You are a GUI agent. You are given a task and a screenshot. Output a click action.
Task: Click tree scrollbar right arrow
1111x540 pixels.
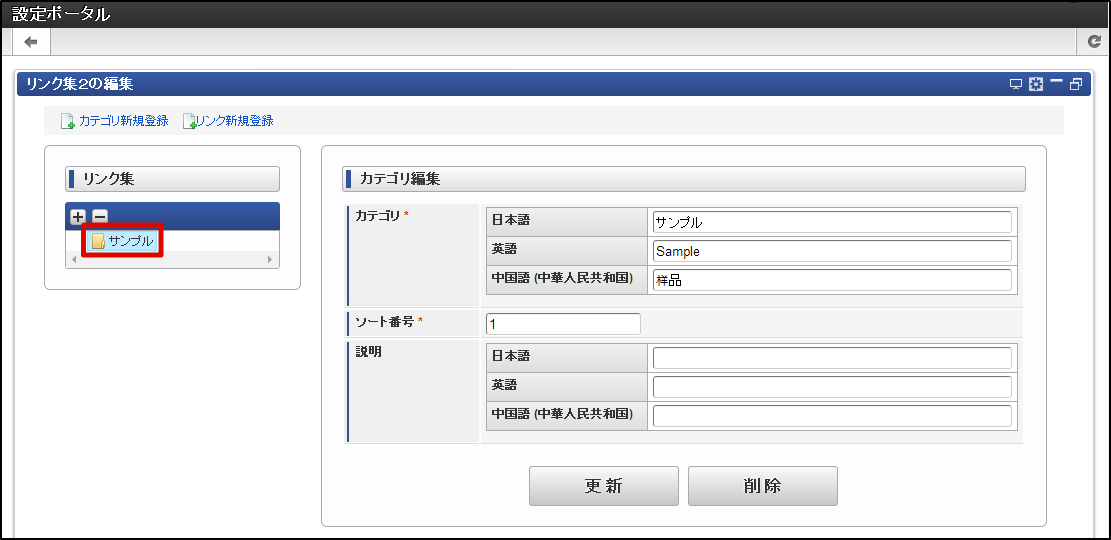[x=269, y=260]
